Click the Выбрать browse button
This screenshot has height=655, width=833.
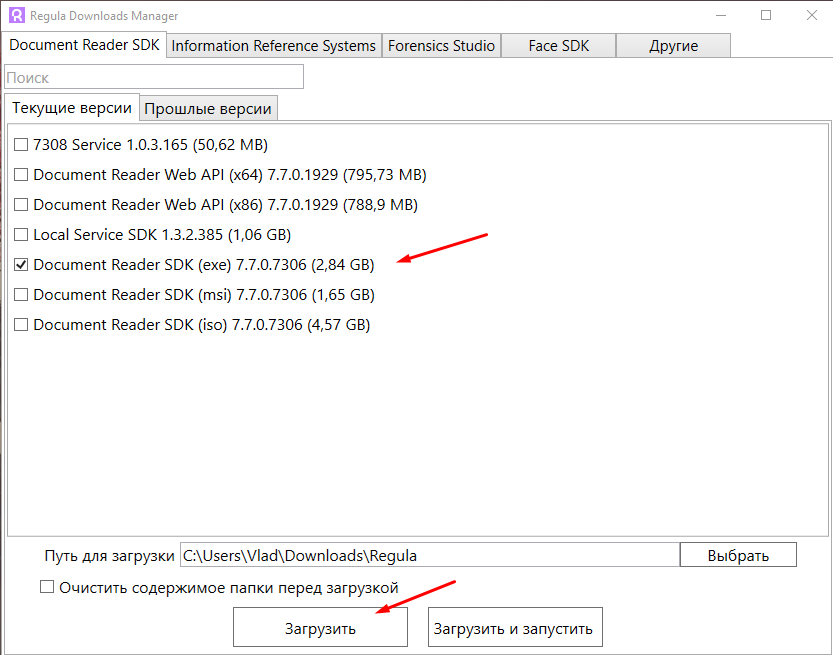738,555
